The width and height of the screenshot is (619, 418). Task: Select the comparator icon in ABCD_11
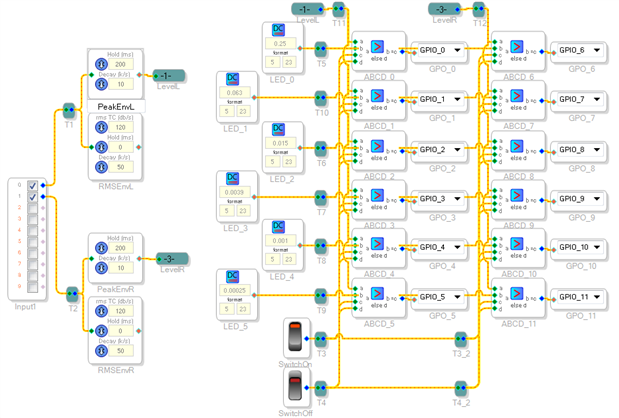517,294
